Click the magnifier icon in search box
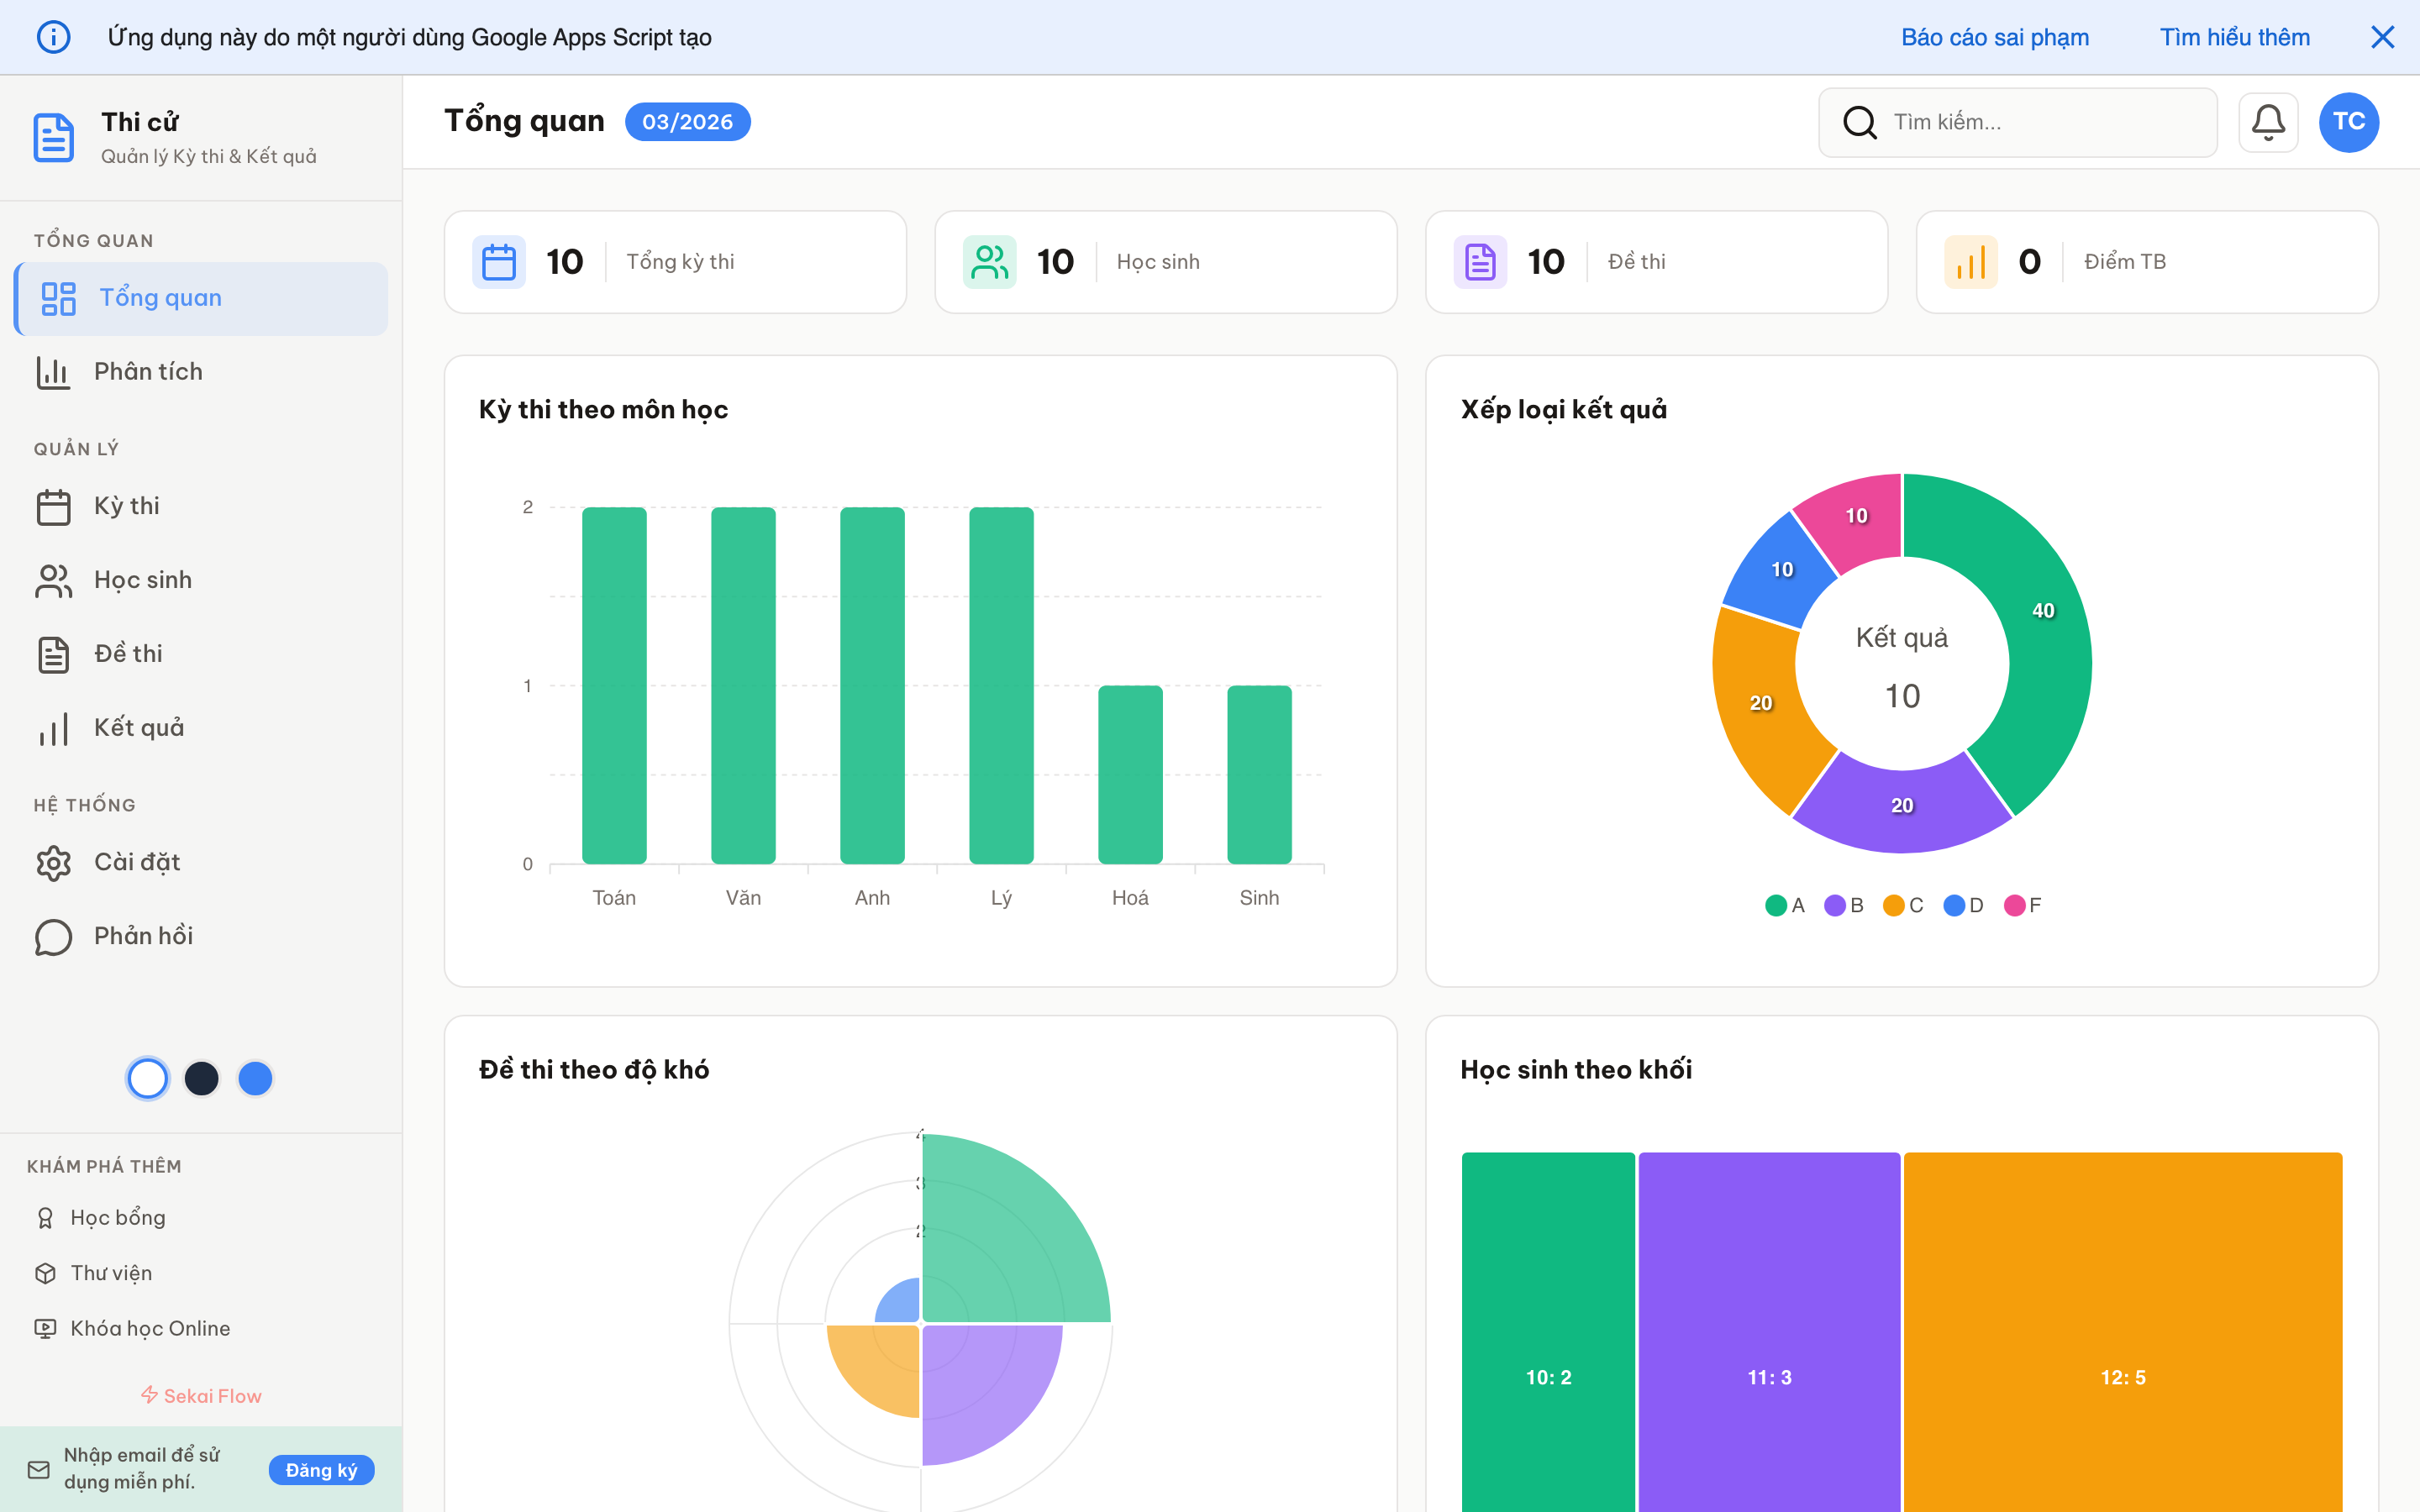 (1859, 122)
